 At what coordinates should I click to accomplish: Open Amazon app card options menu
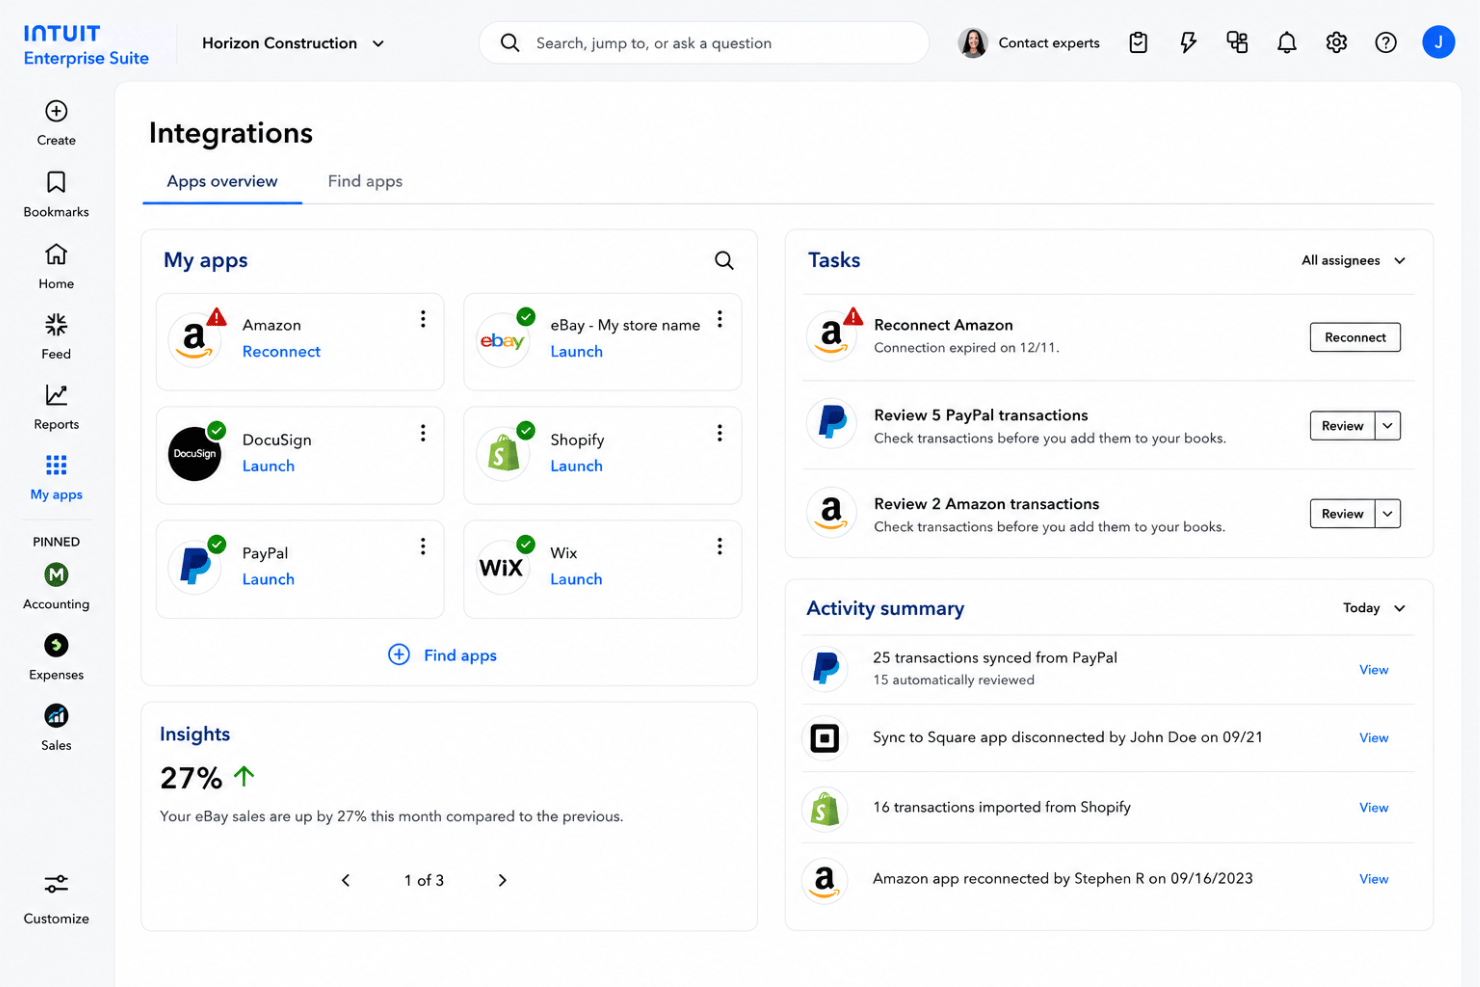tap(423, 319)
